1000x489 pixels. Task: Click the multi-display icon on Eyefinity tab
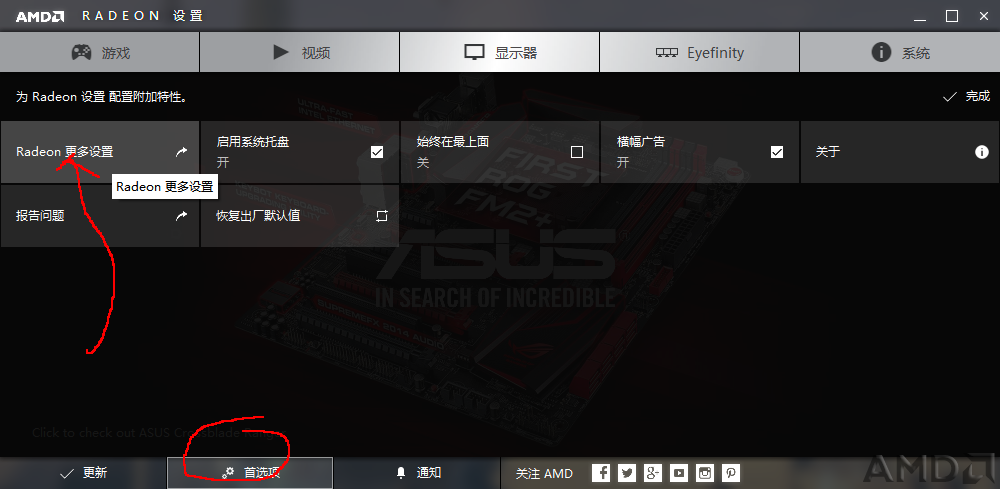coord(666,53)
